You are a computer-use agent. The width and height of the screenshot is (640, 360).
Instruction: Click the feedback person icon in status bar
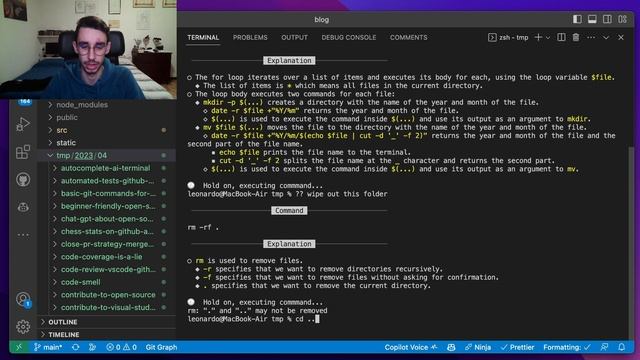pyautogui.click(x=604, y=347)
